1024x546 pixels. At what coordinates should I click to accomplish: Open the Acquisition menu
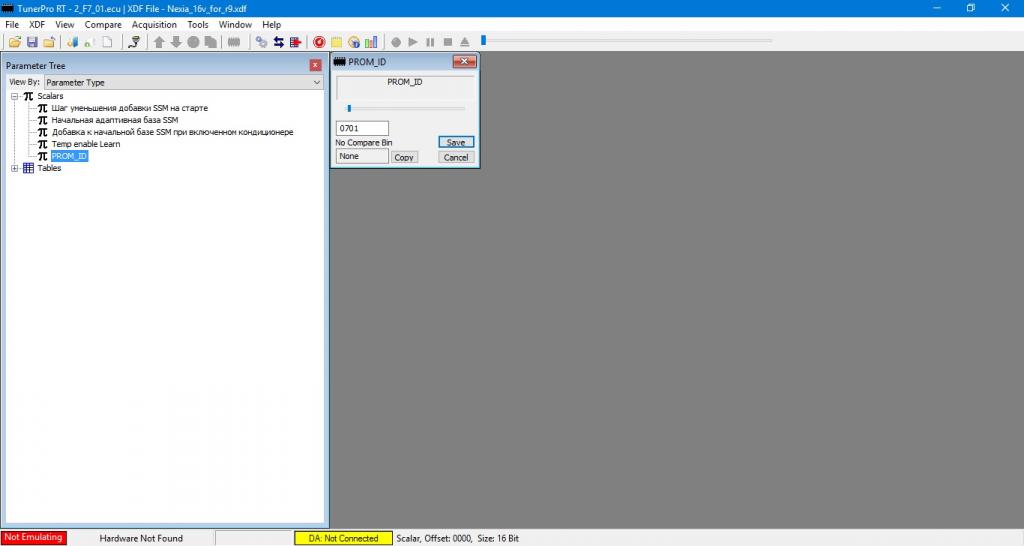tap(154, 25)
